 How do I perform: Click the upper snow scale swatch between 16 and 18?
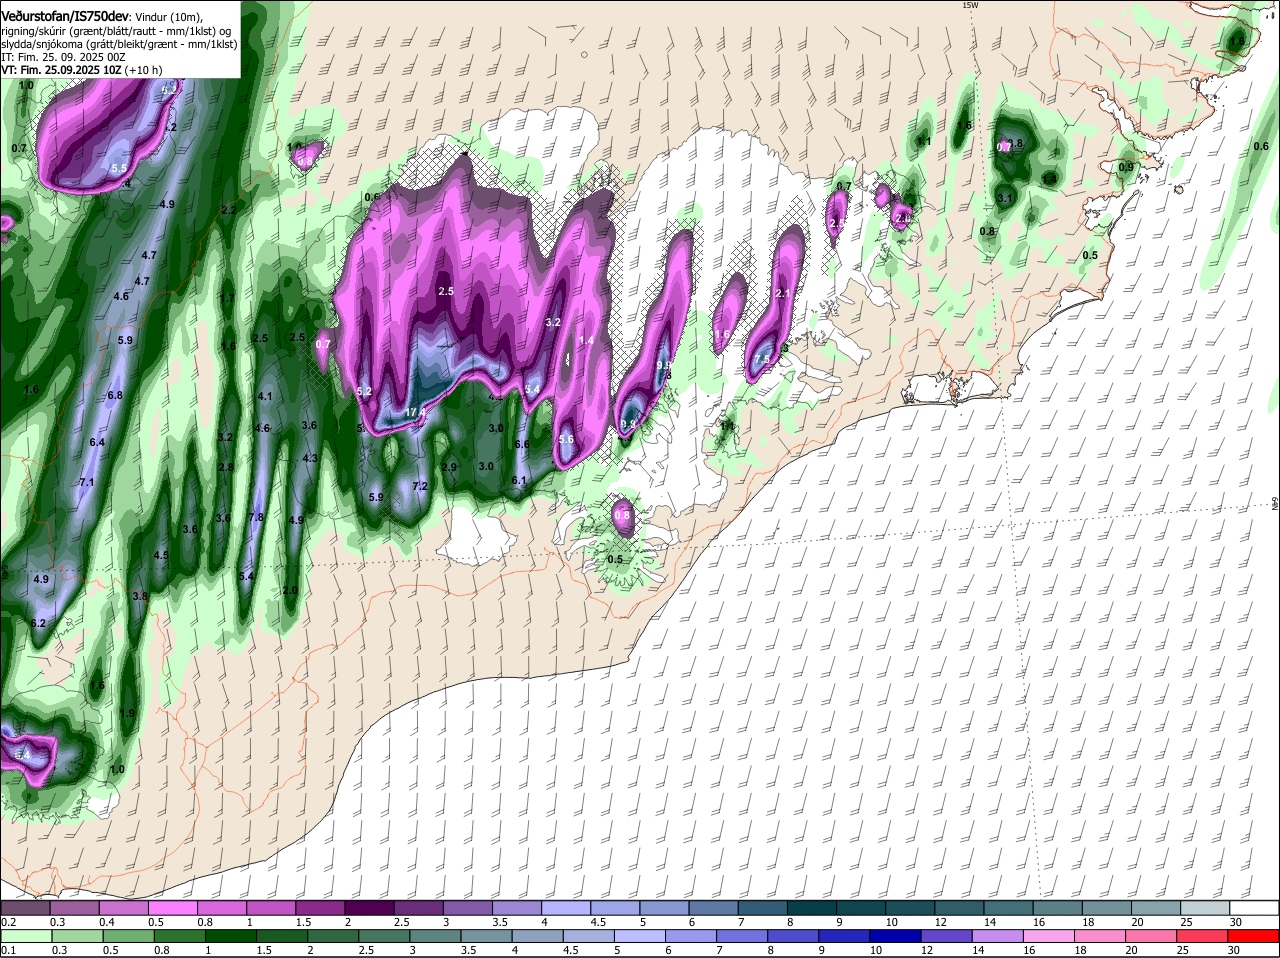[x=1057, y=908]
